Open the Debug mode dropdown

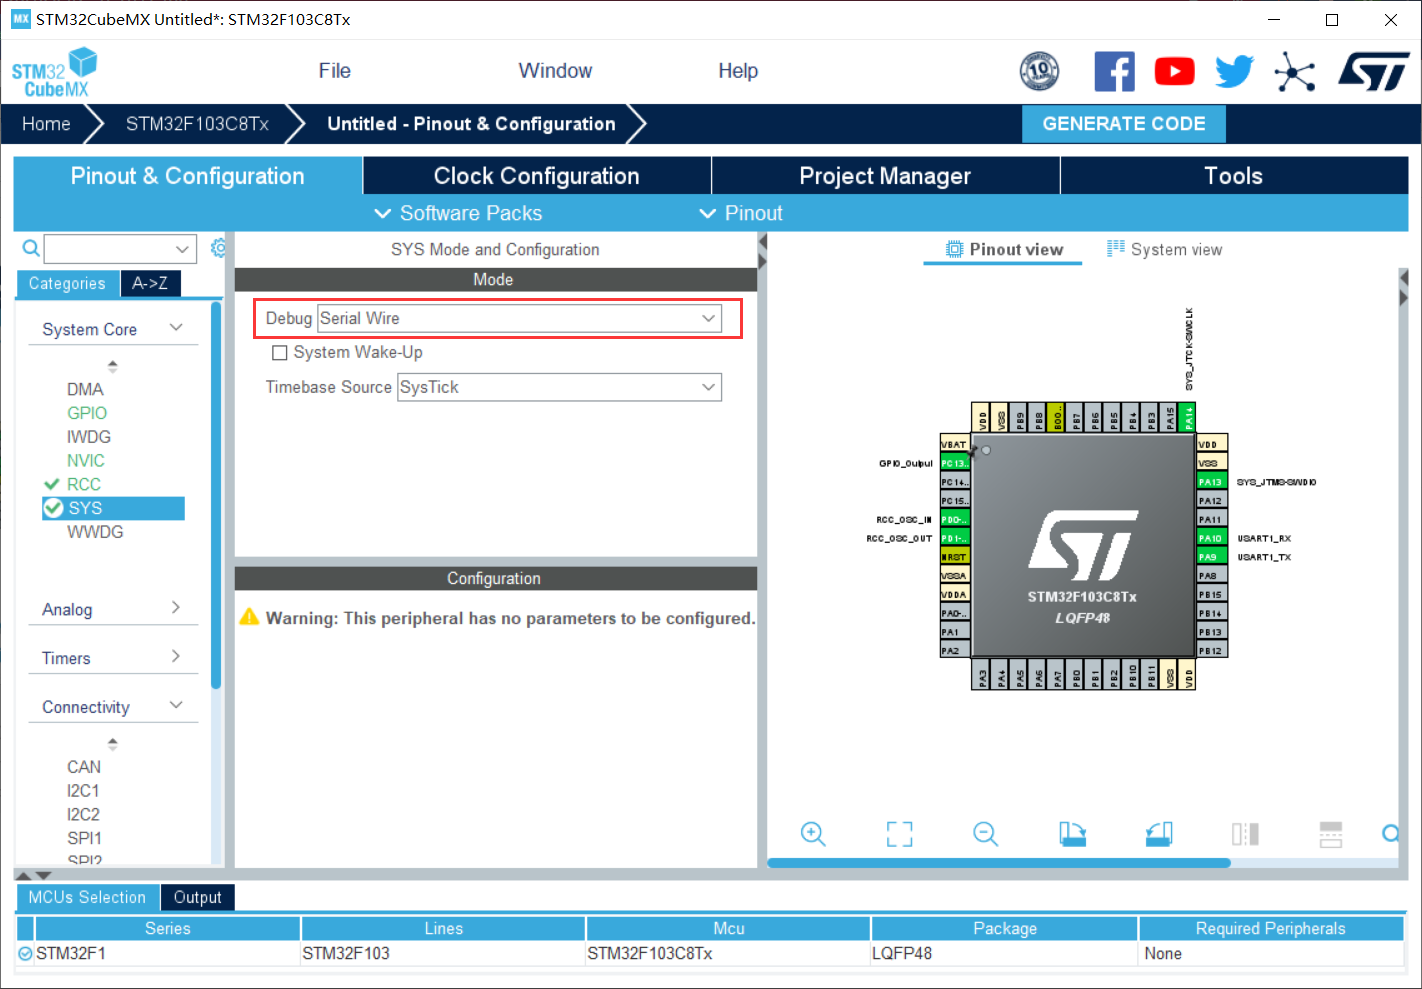click(x=519, y=319)
